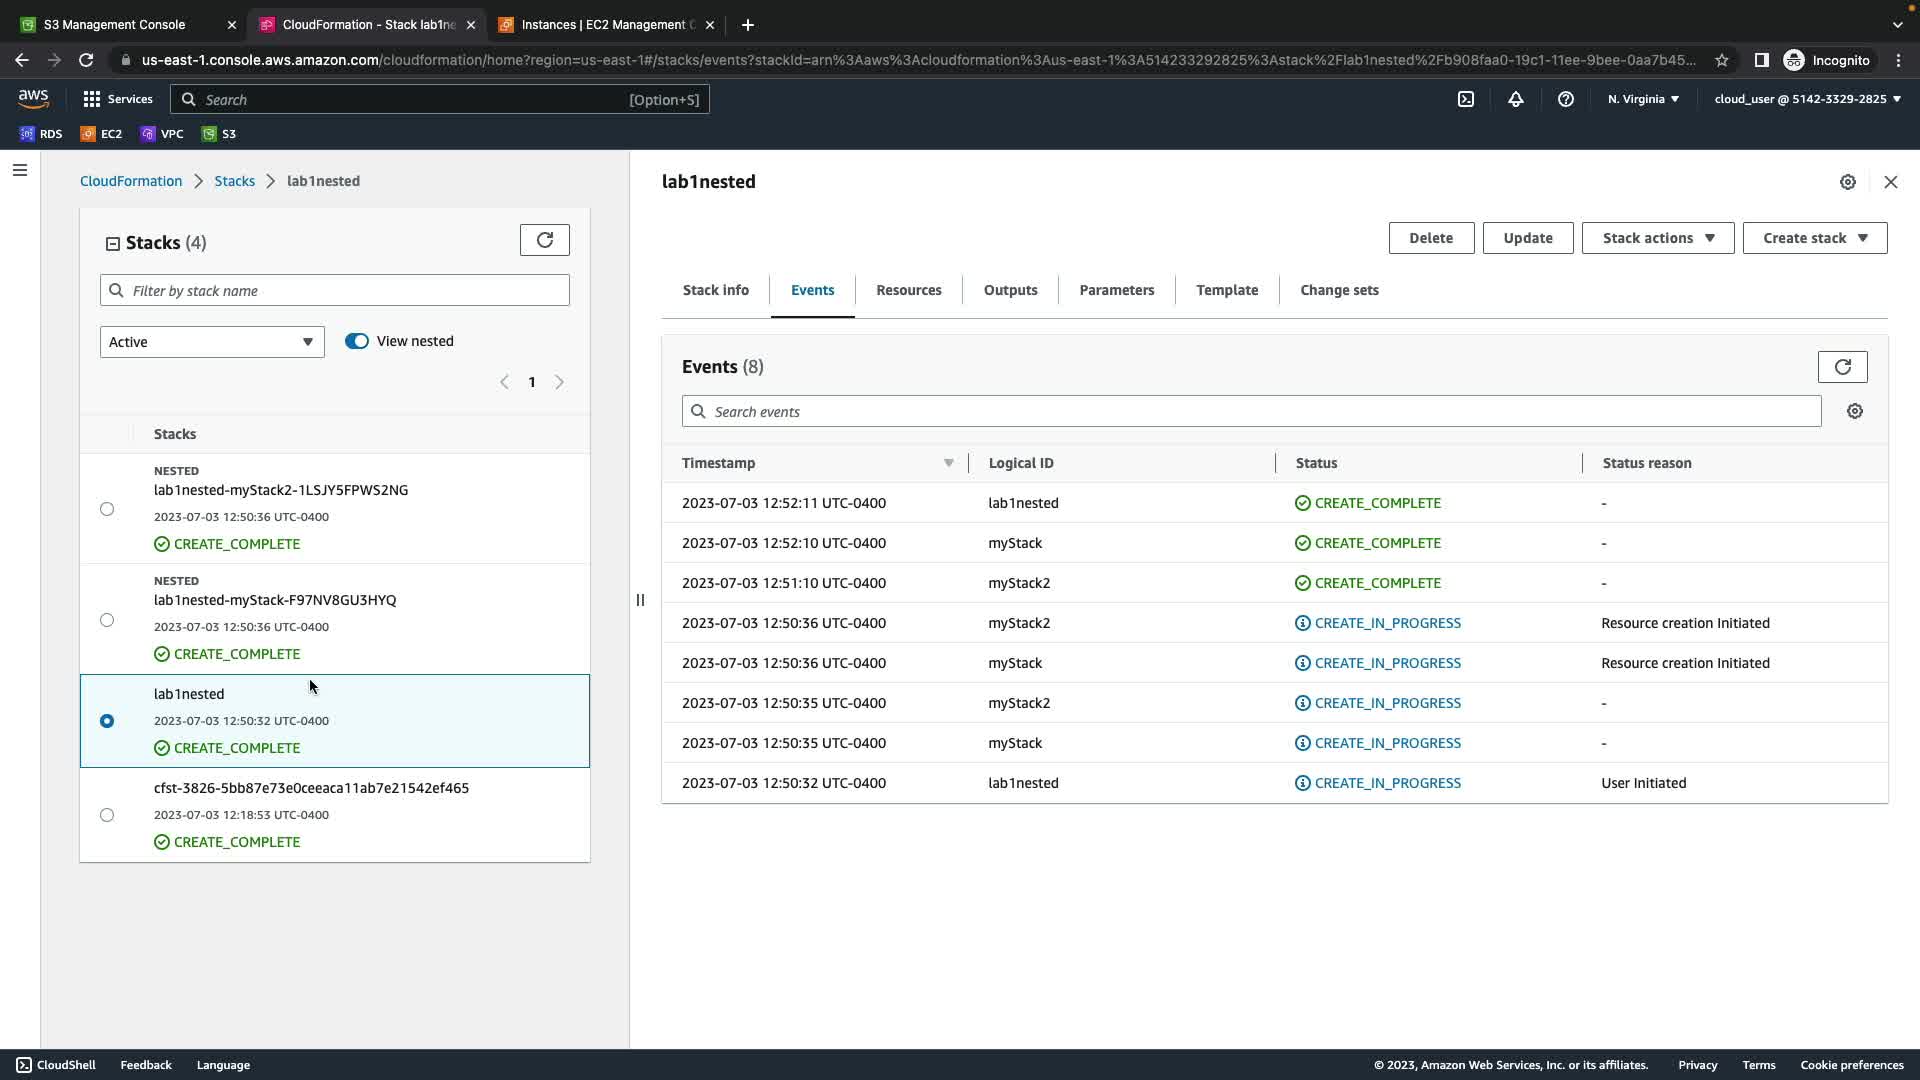Open the CloudFormation breadcrumb link
Screen dimensions: 1920x1080
131,181
